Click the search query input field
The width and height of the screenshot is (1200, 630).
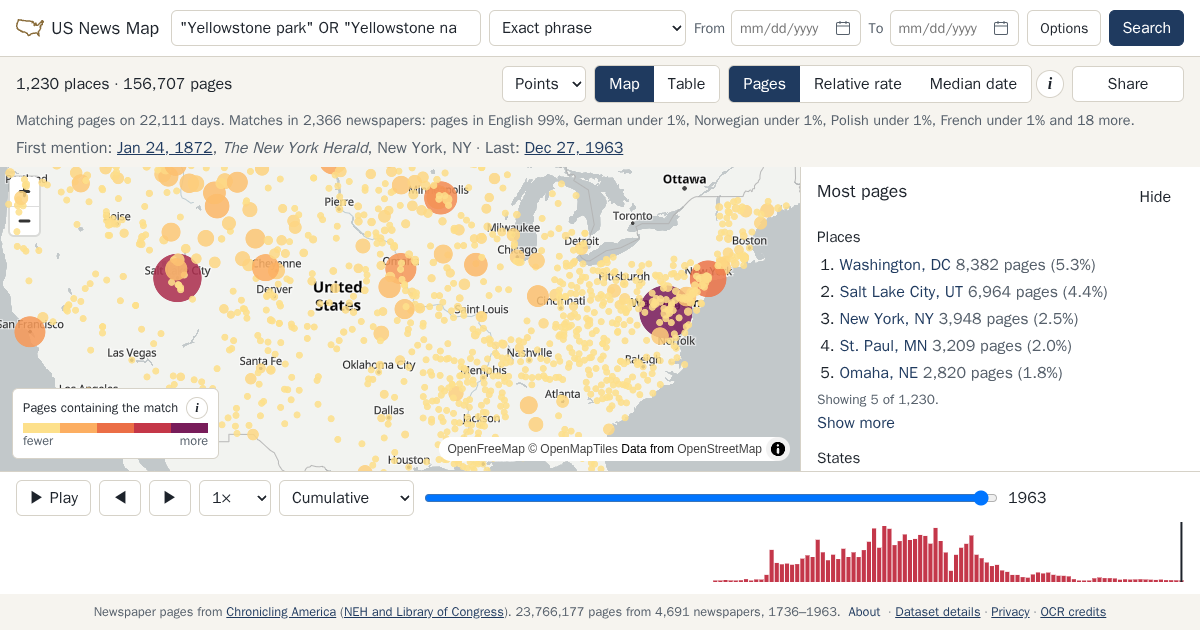tap(326, 28)
